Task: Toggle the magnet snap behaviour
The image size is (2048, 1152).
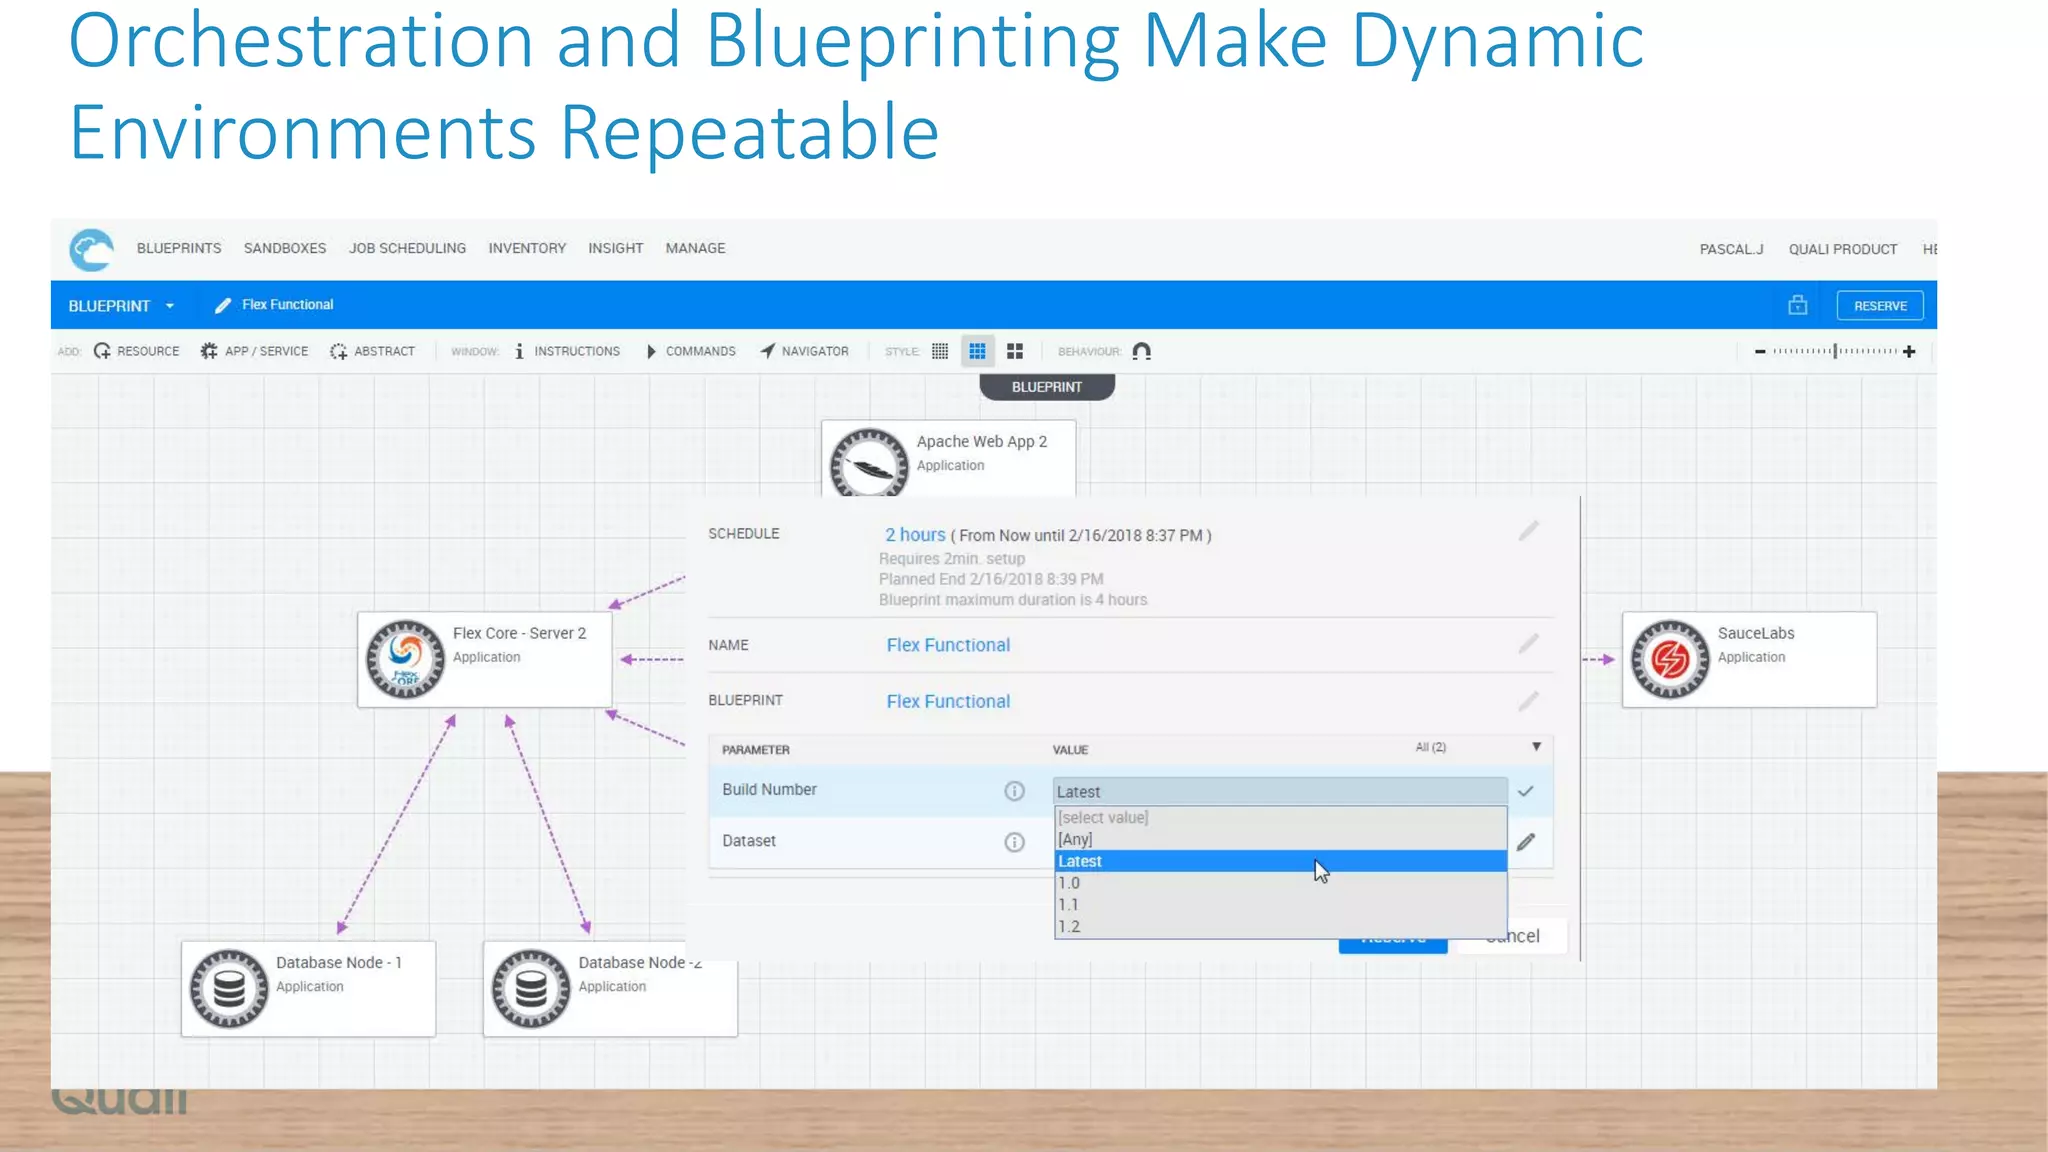Action: (1142, 351)
